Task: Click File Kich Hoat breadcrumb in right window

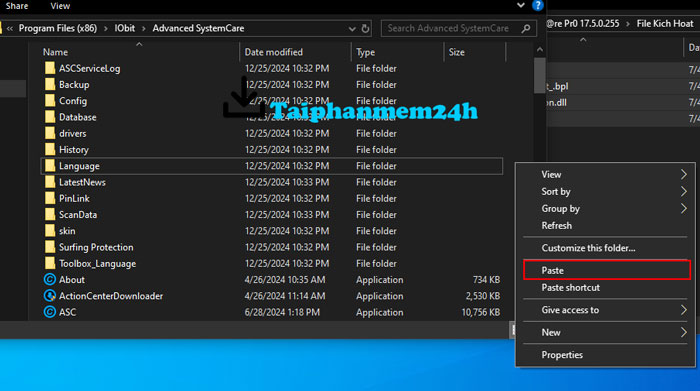Action: pos(665,24)
